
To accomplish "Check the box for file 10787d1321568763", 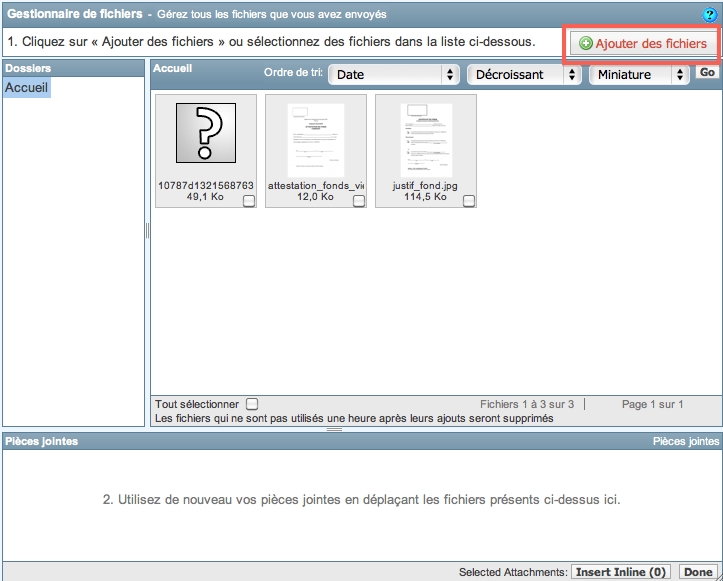I will coord(249,201).
